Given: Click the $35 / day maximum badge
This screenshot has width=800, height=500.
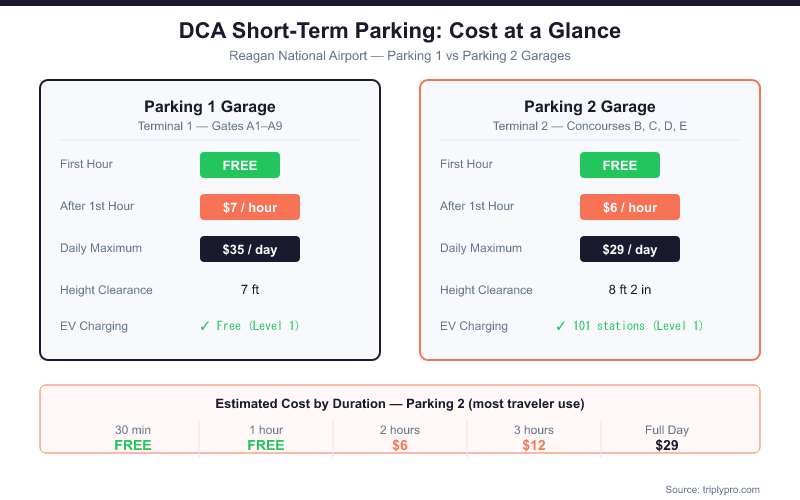Looking at the screenshot, I should click(x=250, y=249).
